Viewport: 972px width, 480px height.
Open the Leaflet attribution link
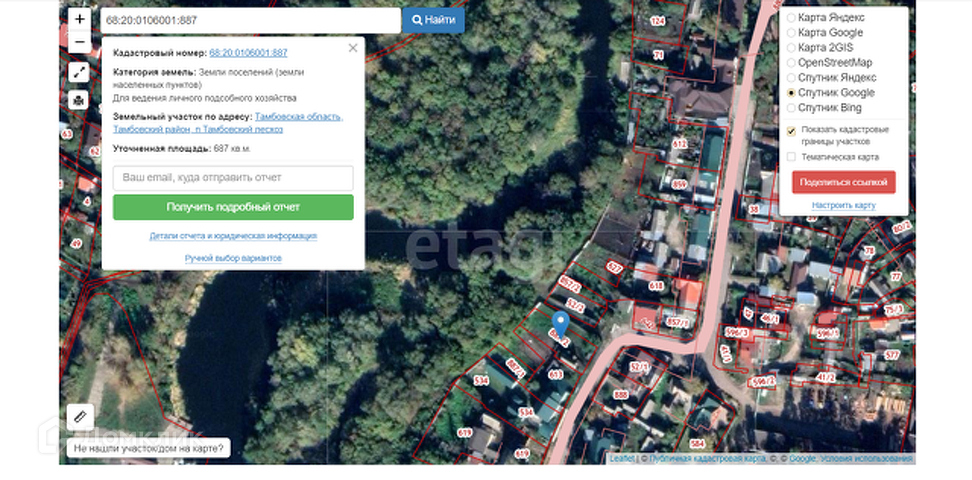[622, 458]
